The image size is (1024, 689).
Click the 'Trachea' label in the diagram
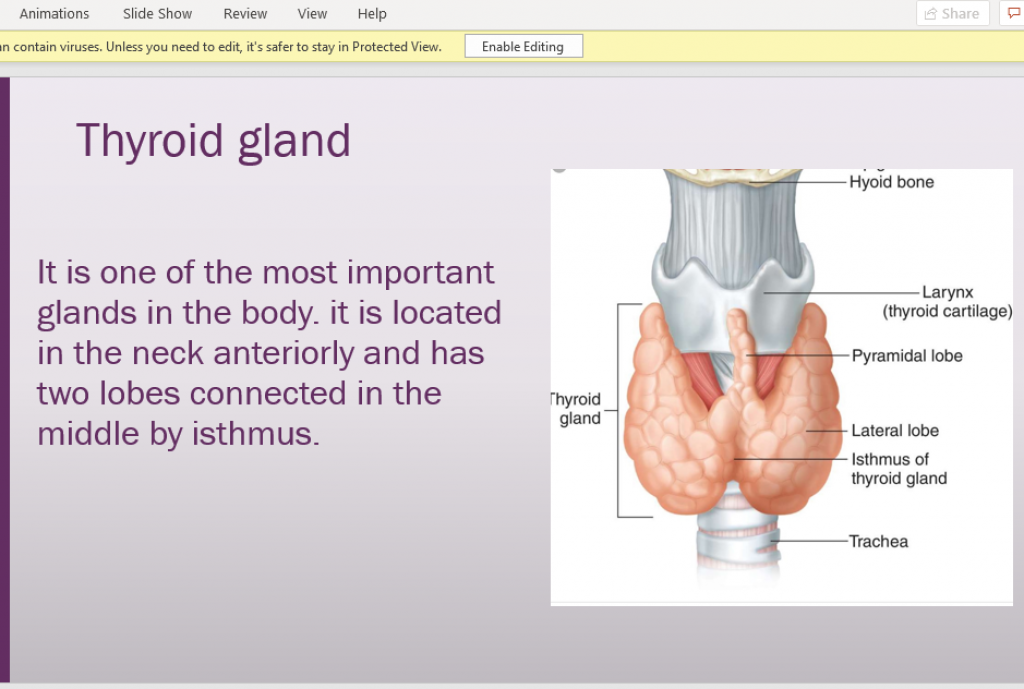[879, 541]
